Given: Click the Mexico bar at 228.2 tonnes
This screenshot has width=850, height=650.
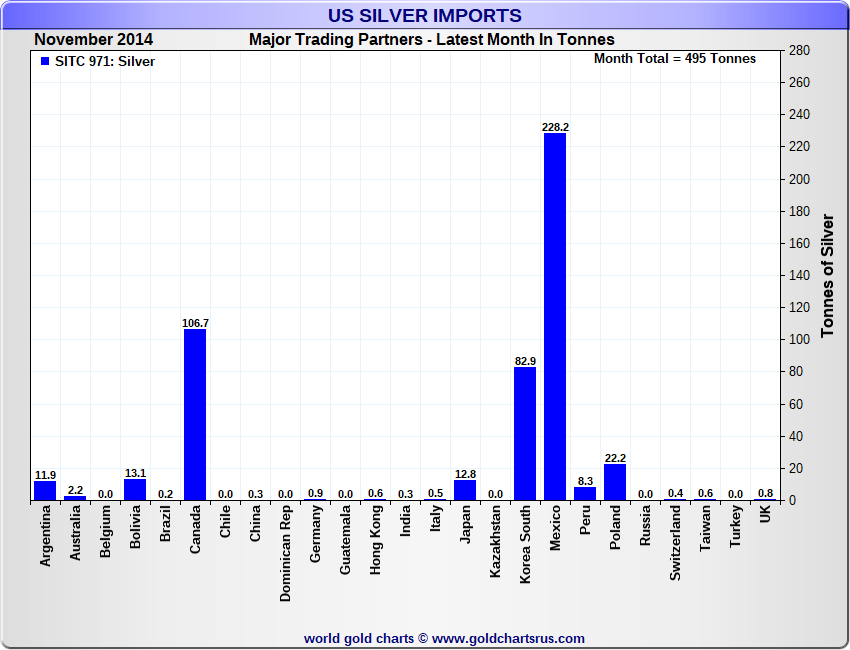Looking at the screenshot, I should pos(555,316).
